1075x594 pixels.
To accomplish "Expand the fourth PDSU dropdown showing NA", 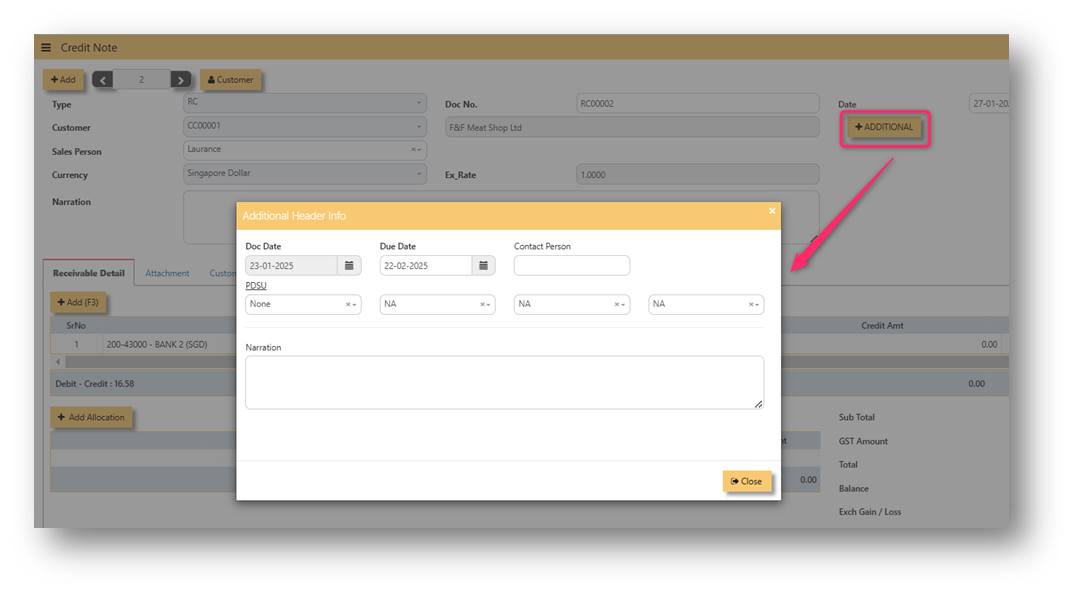I will tap(758, 305).
